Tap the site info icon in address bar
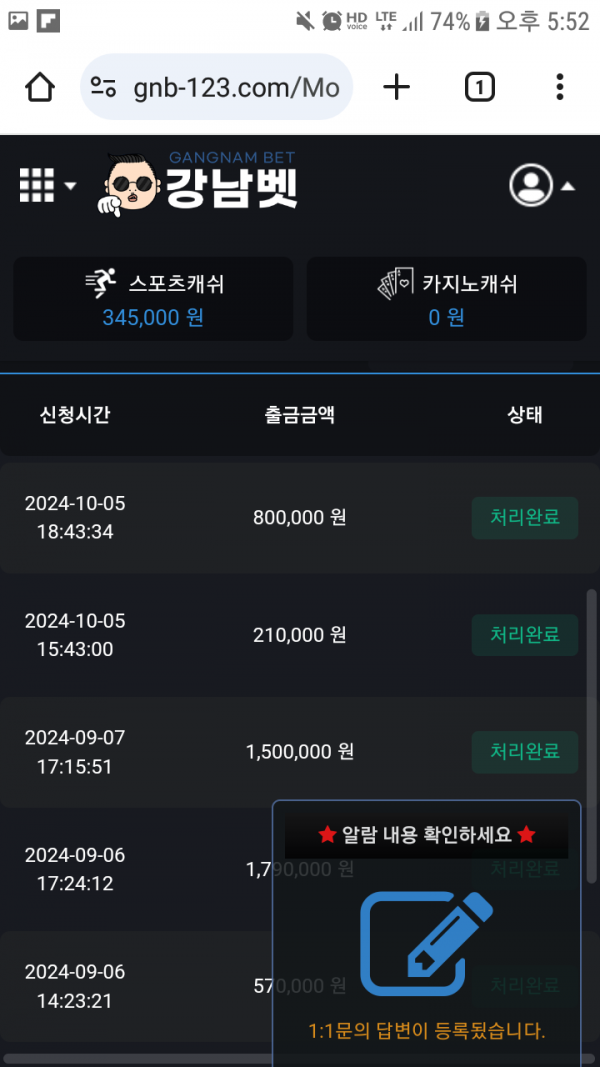The width and height of the screenshot is (600, 1067). [104, 88]
